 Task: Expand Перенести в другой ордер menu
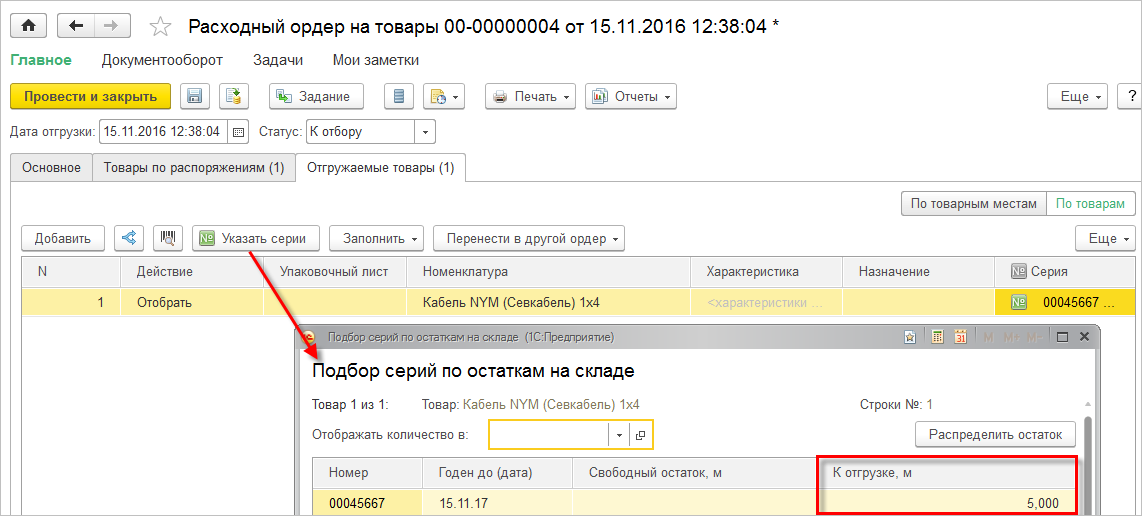coord(528,238)
